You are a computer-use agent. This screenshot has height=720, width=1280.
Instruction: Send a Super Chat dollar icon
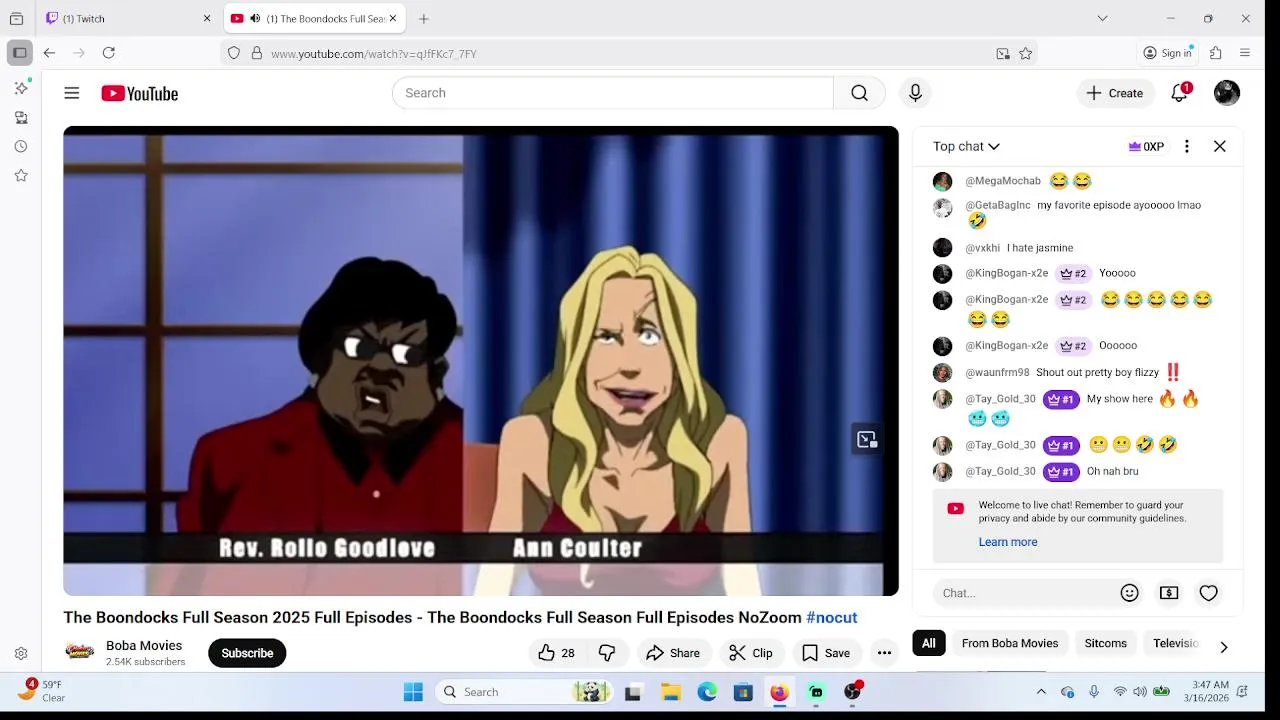click(x=1169, y=593)
